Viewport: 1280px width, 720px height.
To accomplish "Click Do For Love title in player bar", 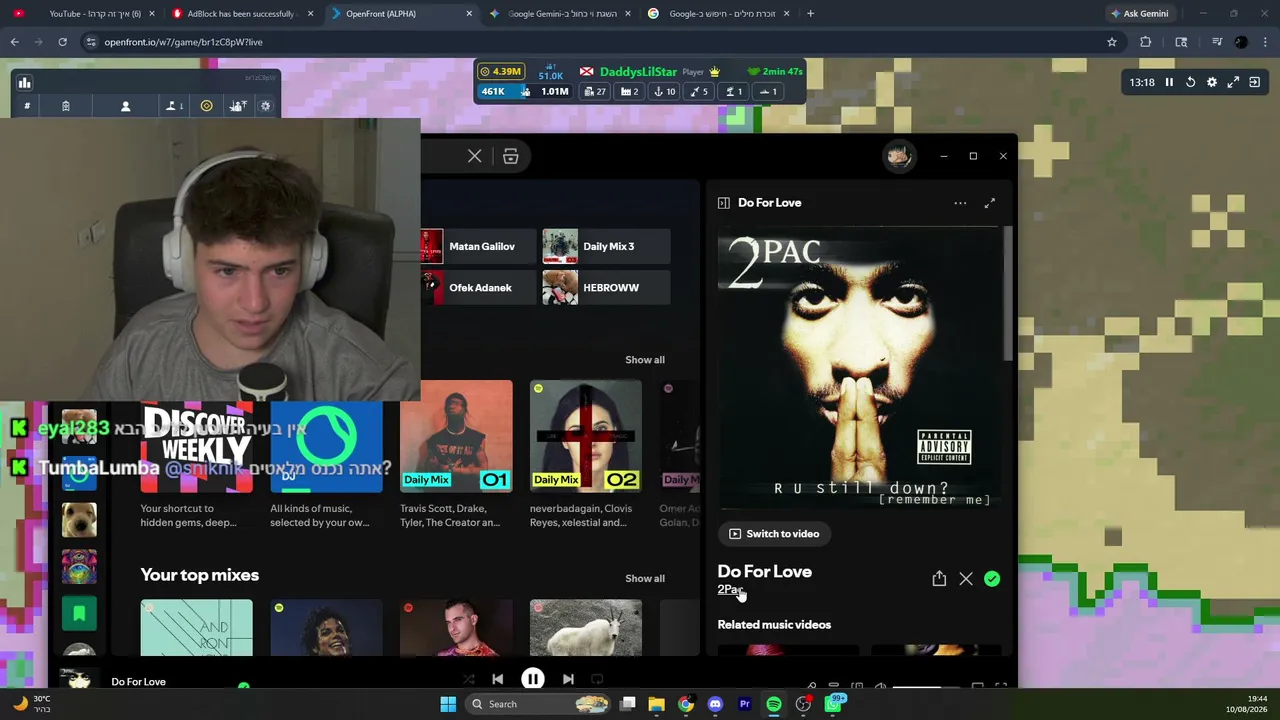I will point(138,682).
